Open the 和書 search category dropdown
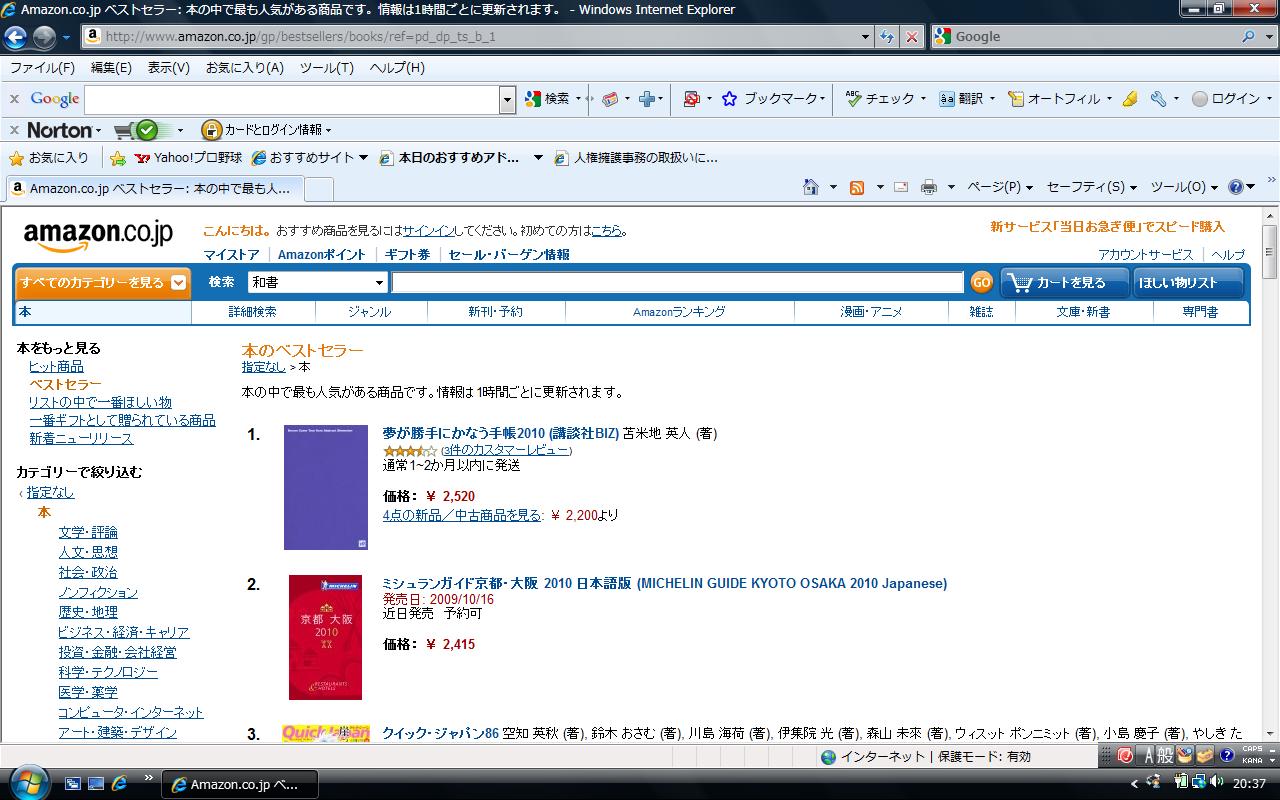1280x800 pixels. click(317, 282)
